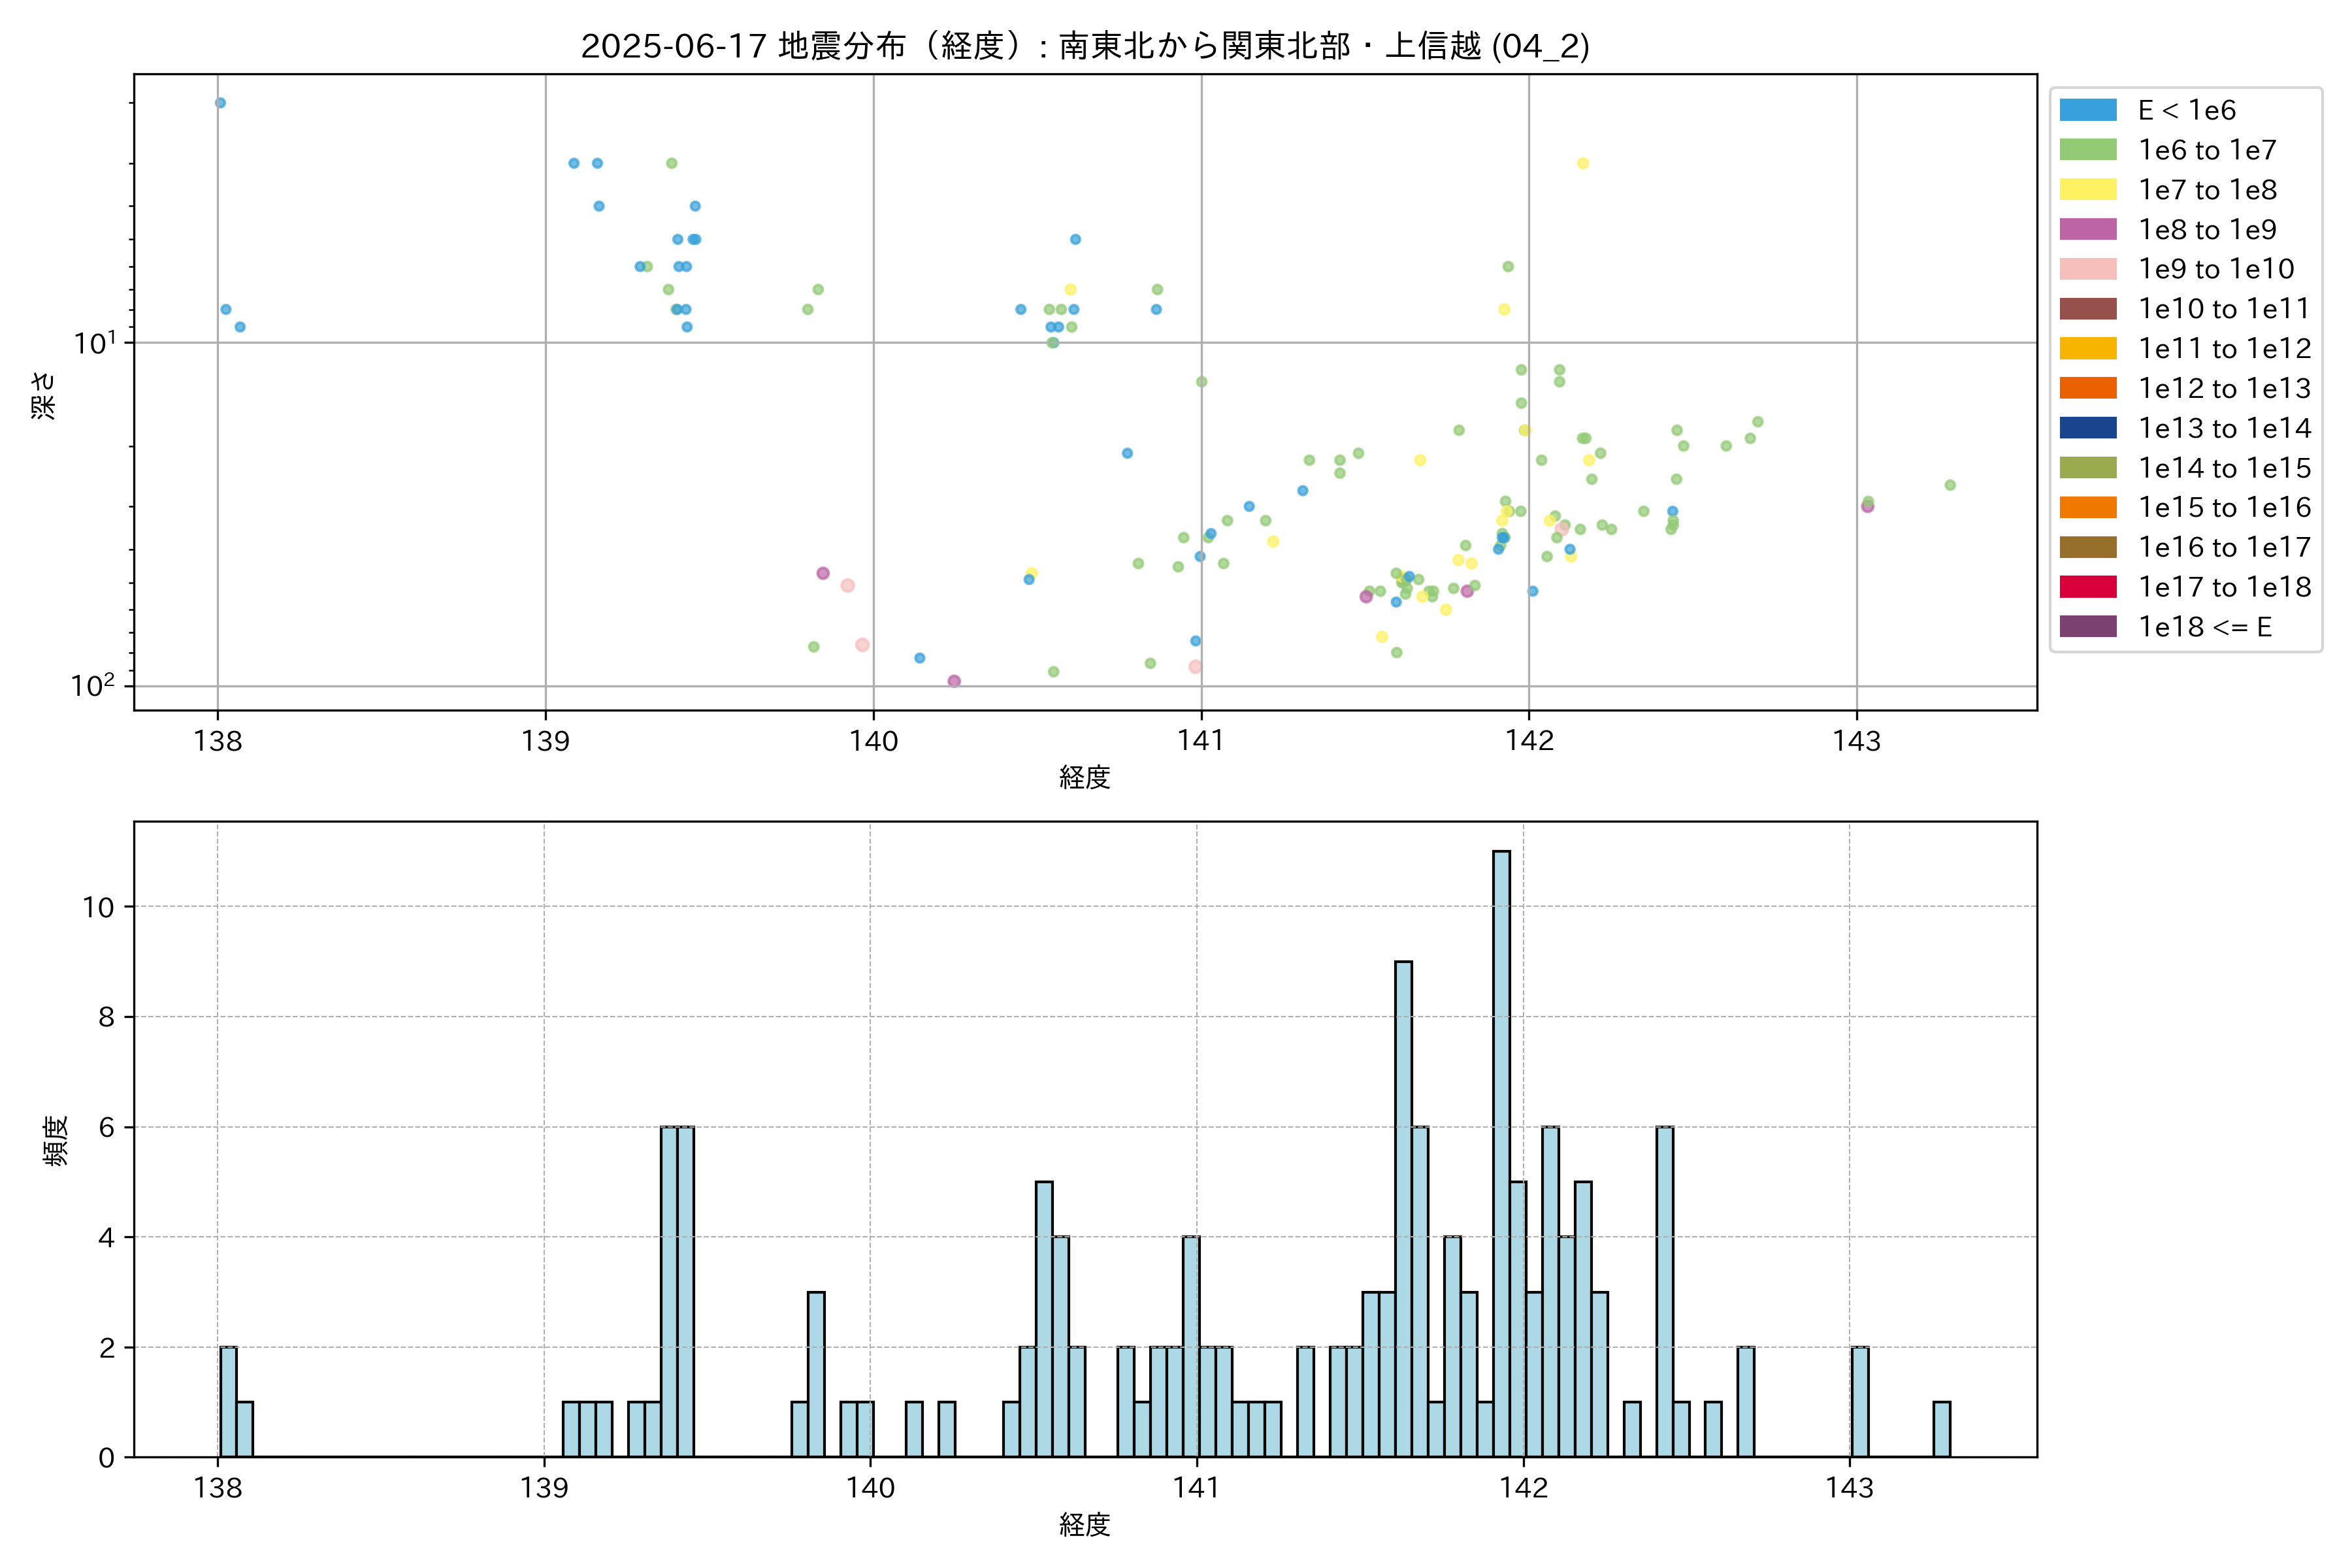The width and height of the screenshot is (2352, 1568).
Task: Click the chart title text at top
Action: [1085, 46]
